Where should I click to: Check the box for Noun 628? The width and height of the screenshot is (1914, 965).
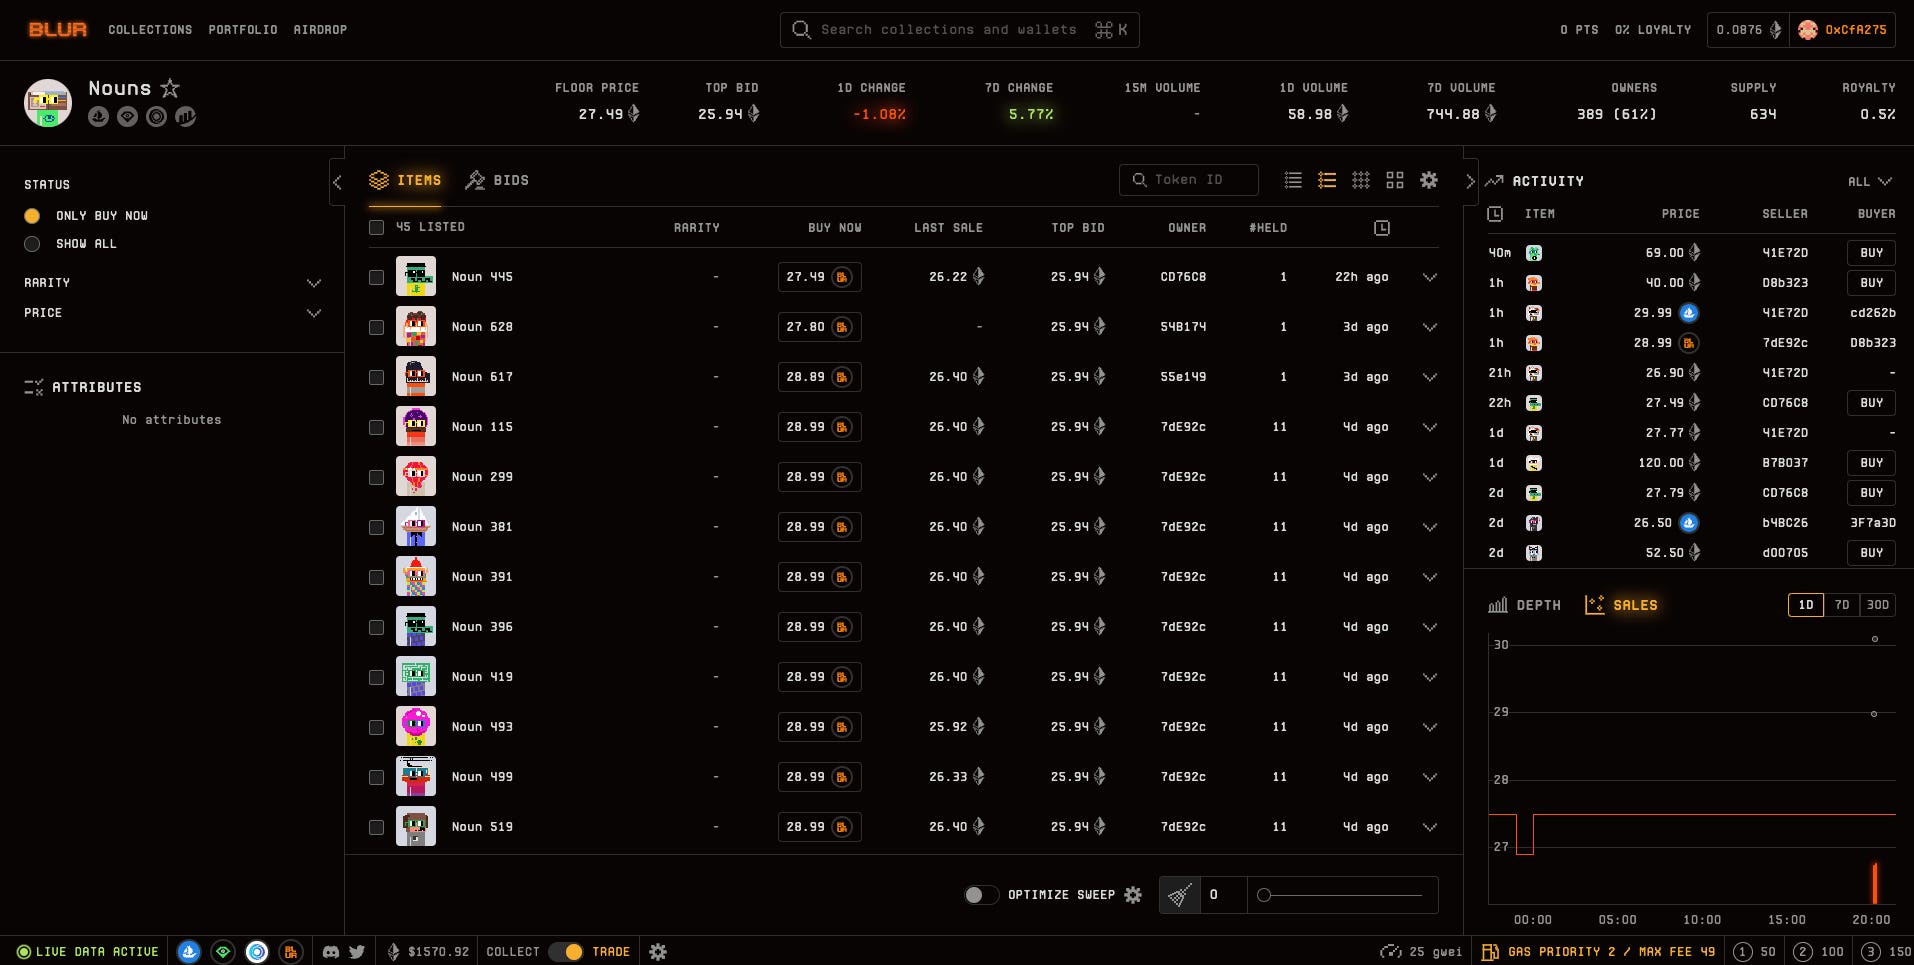376,327
